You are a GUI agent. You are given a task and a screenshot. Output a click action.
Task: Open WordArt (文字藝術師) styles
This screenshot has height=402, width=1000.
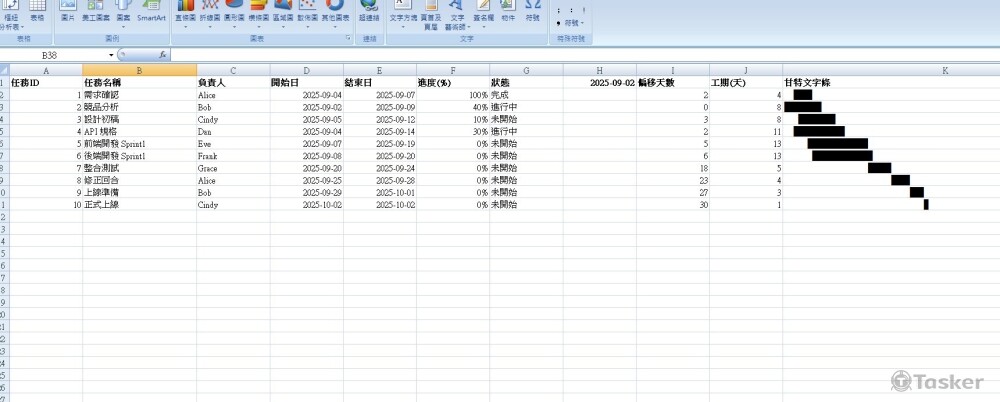457,15
